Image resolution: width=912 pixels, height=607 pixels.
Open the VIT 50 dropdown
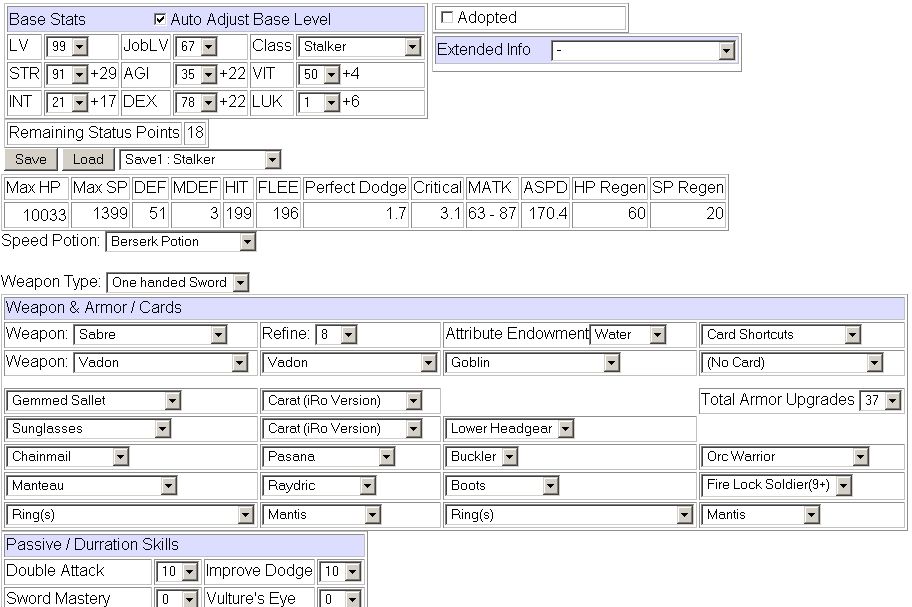click(319, 74)
